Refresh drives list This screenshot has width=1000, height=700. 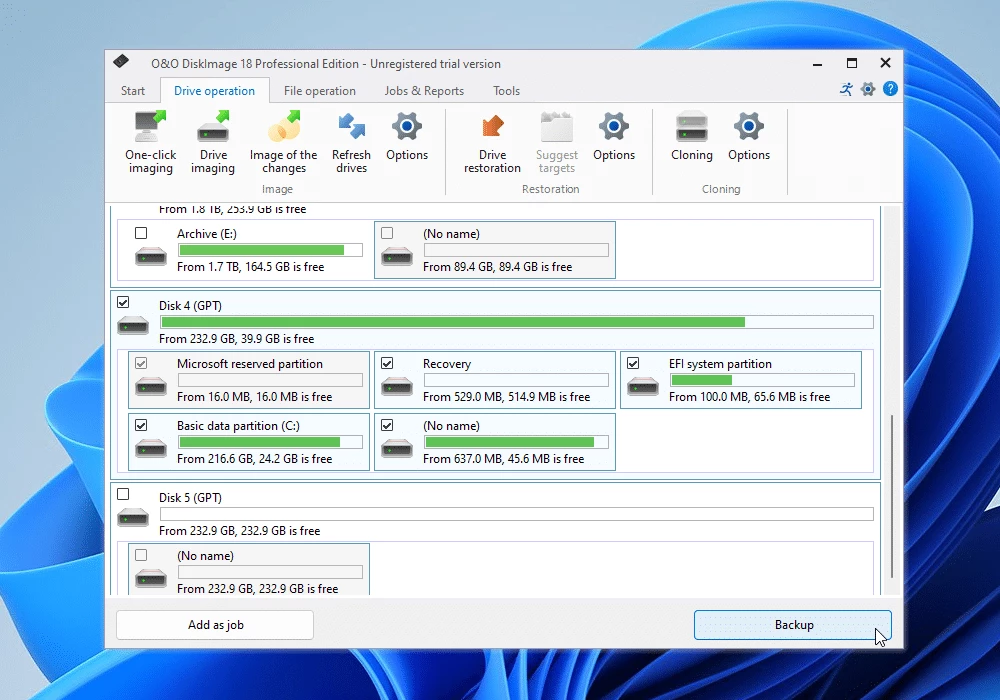click(x=351, y=143)
